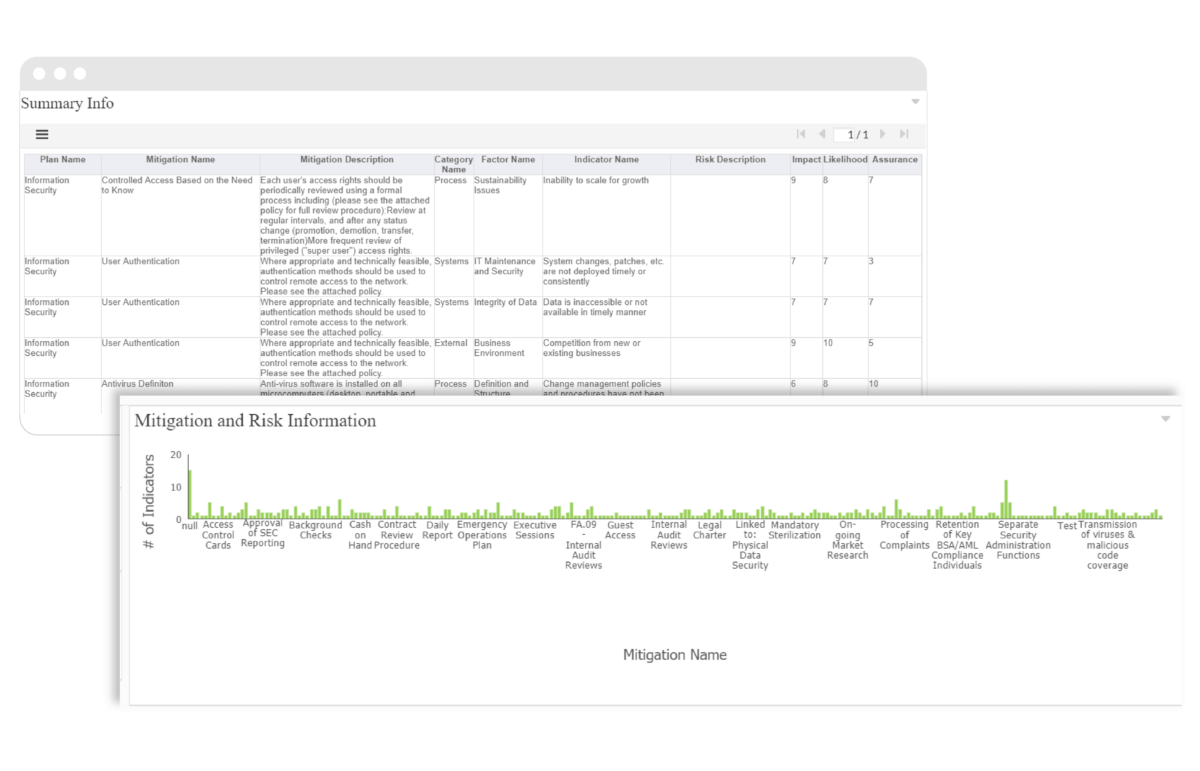Screen dimensions: 1200x771
Task: Click the Mitigation and Risk Information panel title
Action: 255,421
